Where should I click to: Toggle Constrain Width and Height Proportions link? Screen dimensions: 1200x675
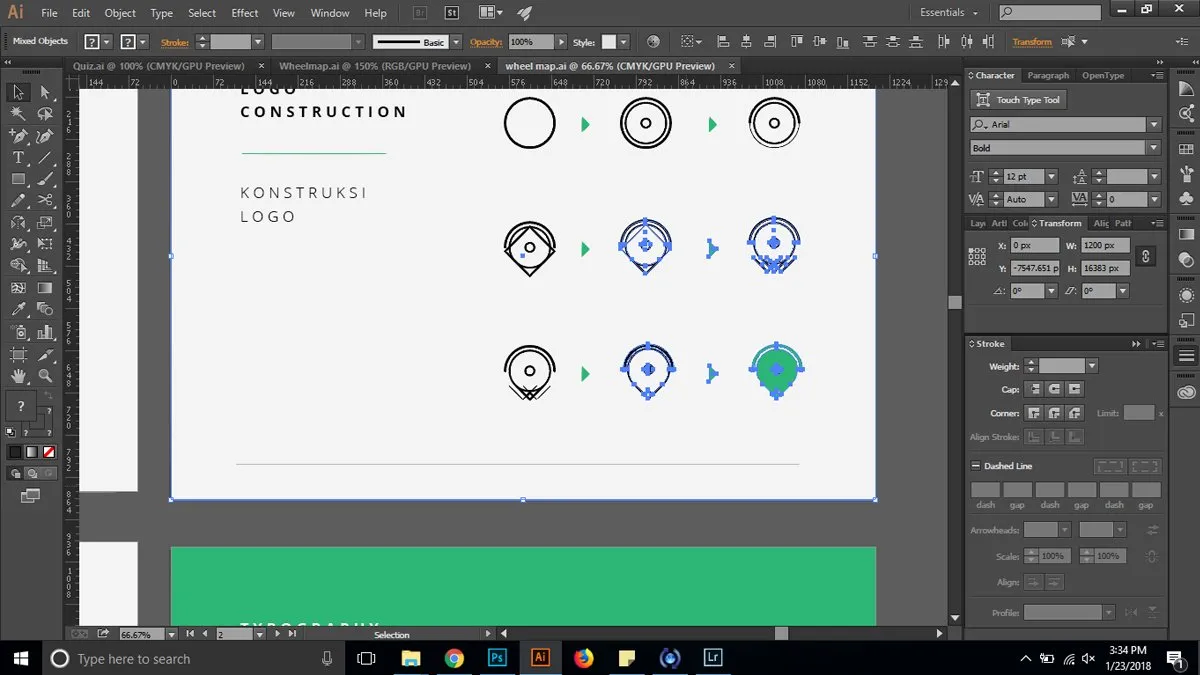(x=1146, y=257)
